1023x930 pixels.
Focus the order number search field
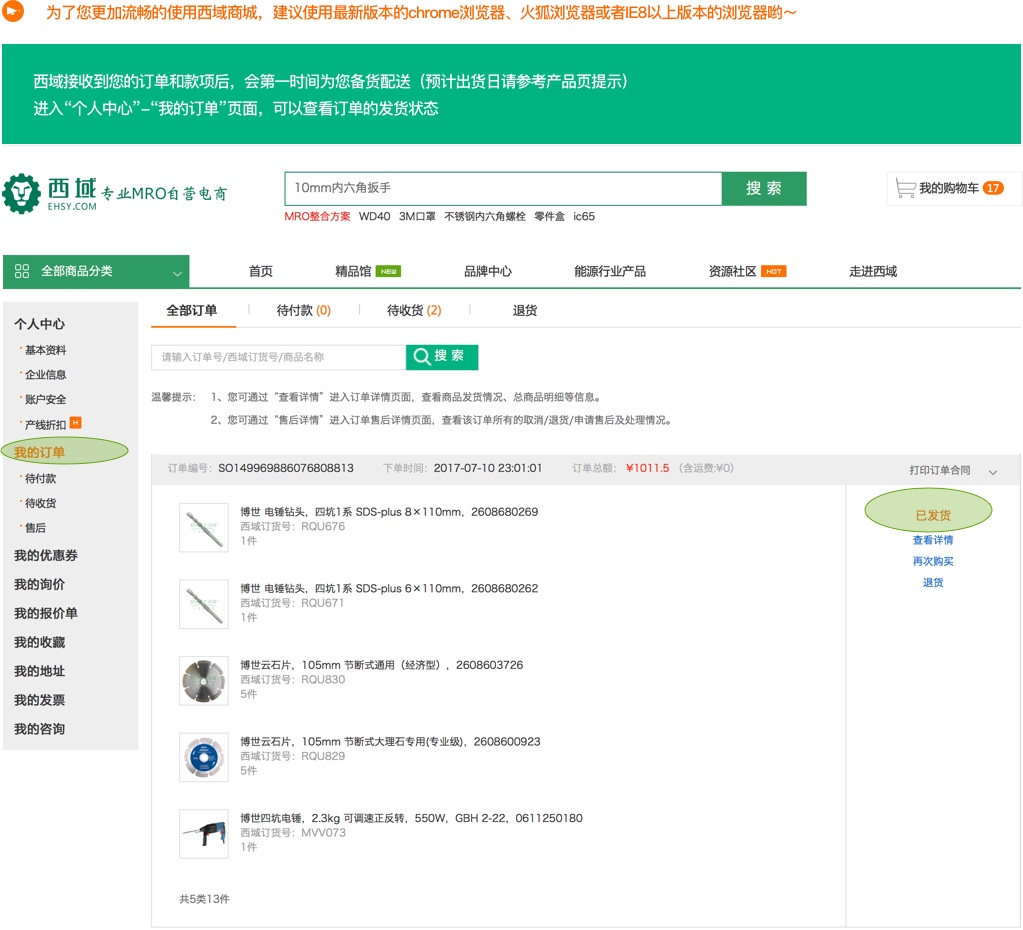(x=278, y=357)
